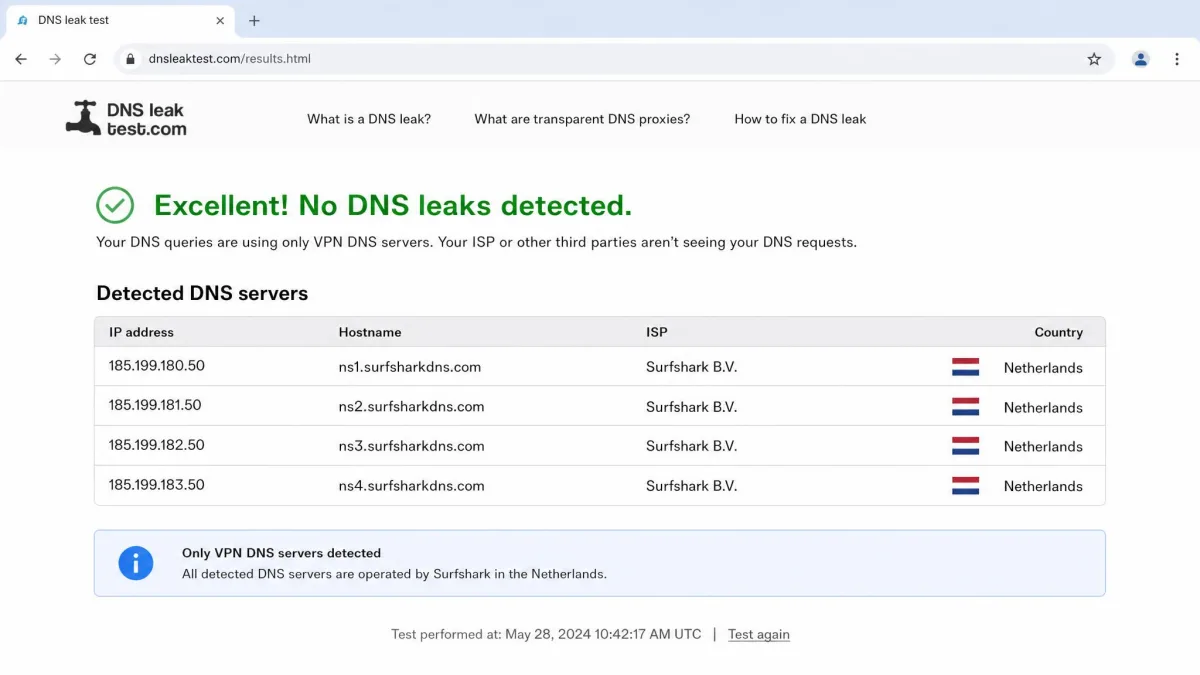Open a new tab with plus icon
The width and height of the screenshot is (1200, 675).
[254, 20]
